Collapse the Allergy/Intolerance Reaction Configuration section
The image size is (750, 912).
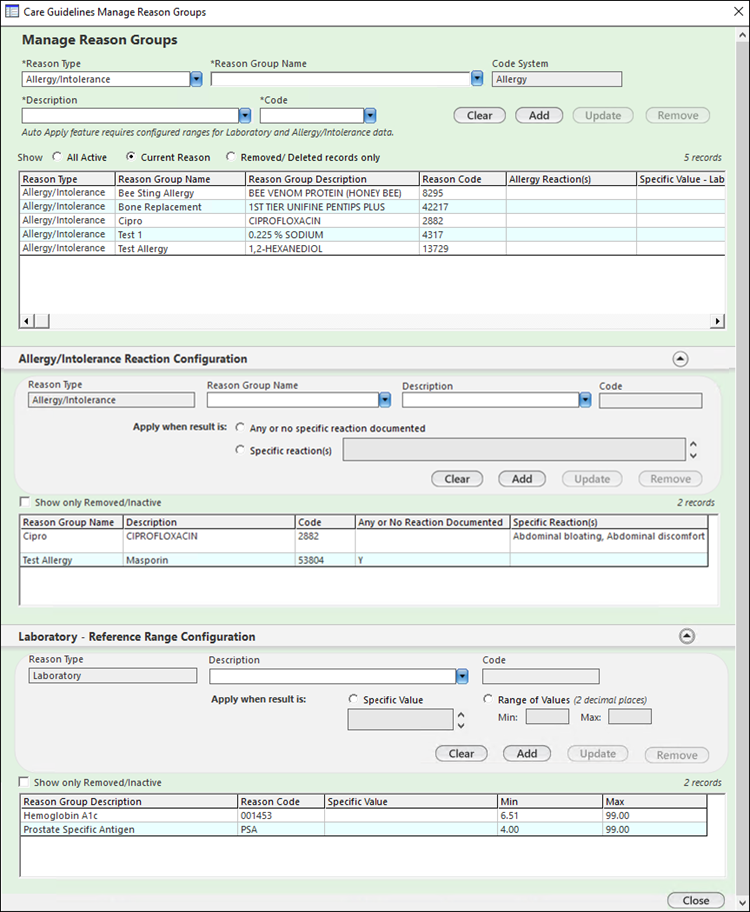(x=680, y=359)
